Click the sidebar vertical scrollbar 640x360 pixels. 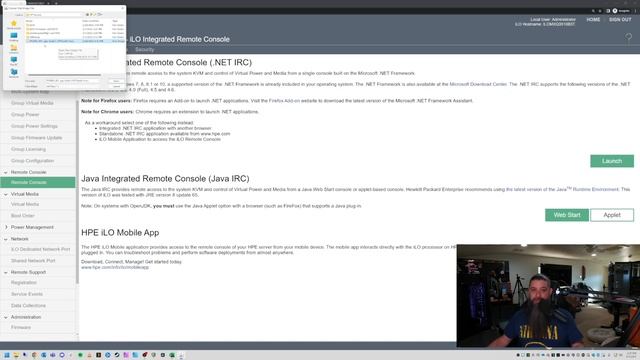pyautogui.click(x=77, y=192)
